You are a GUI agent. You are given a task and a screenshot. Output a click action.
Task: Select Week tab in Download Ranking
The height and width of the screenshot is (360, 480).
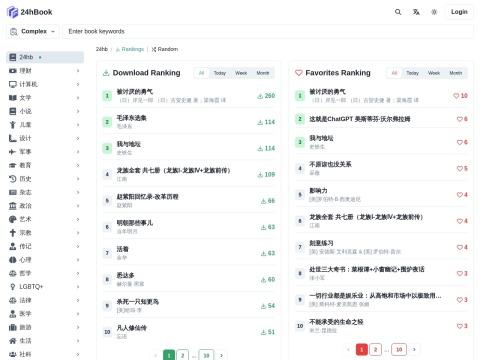(241, 73)
